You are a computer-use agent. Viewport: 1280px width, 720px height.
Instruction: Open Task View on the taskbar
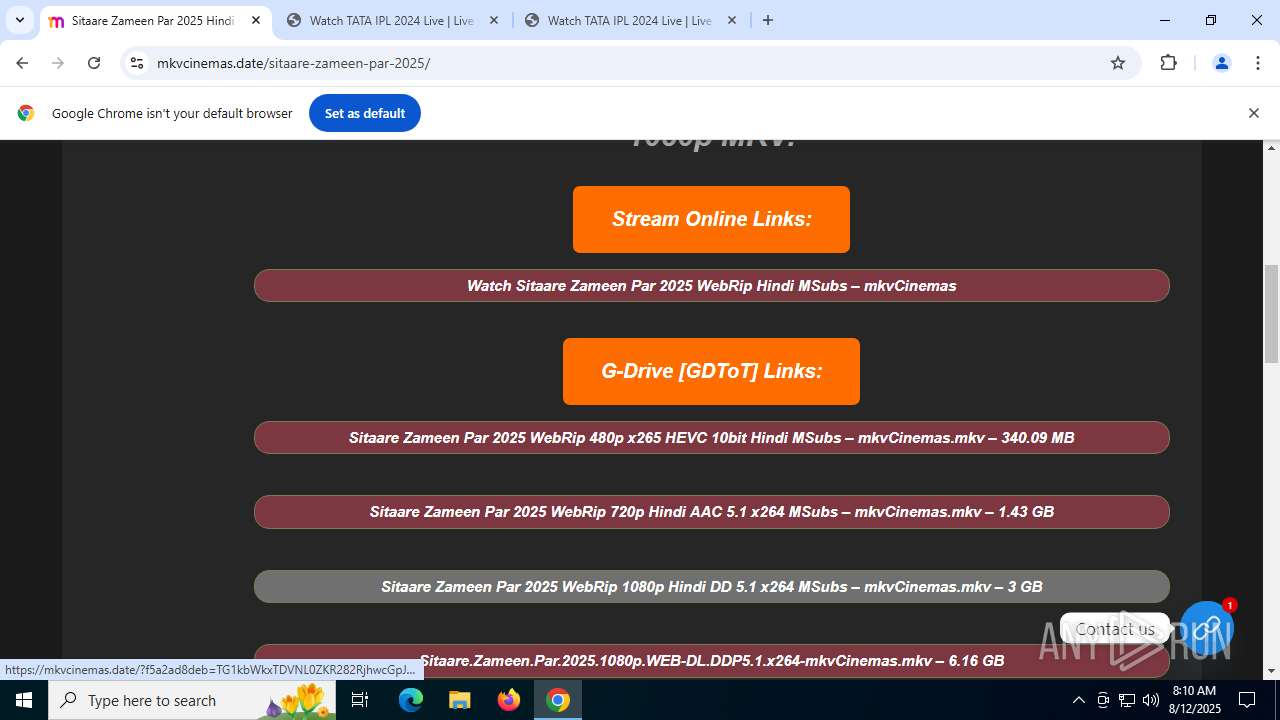[x=361, y=700]
